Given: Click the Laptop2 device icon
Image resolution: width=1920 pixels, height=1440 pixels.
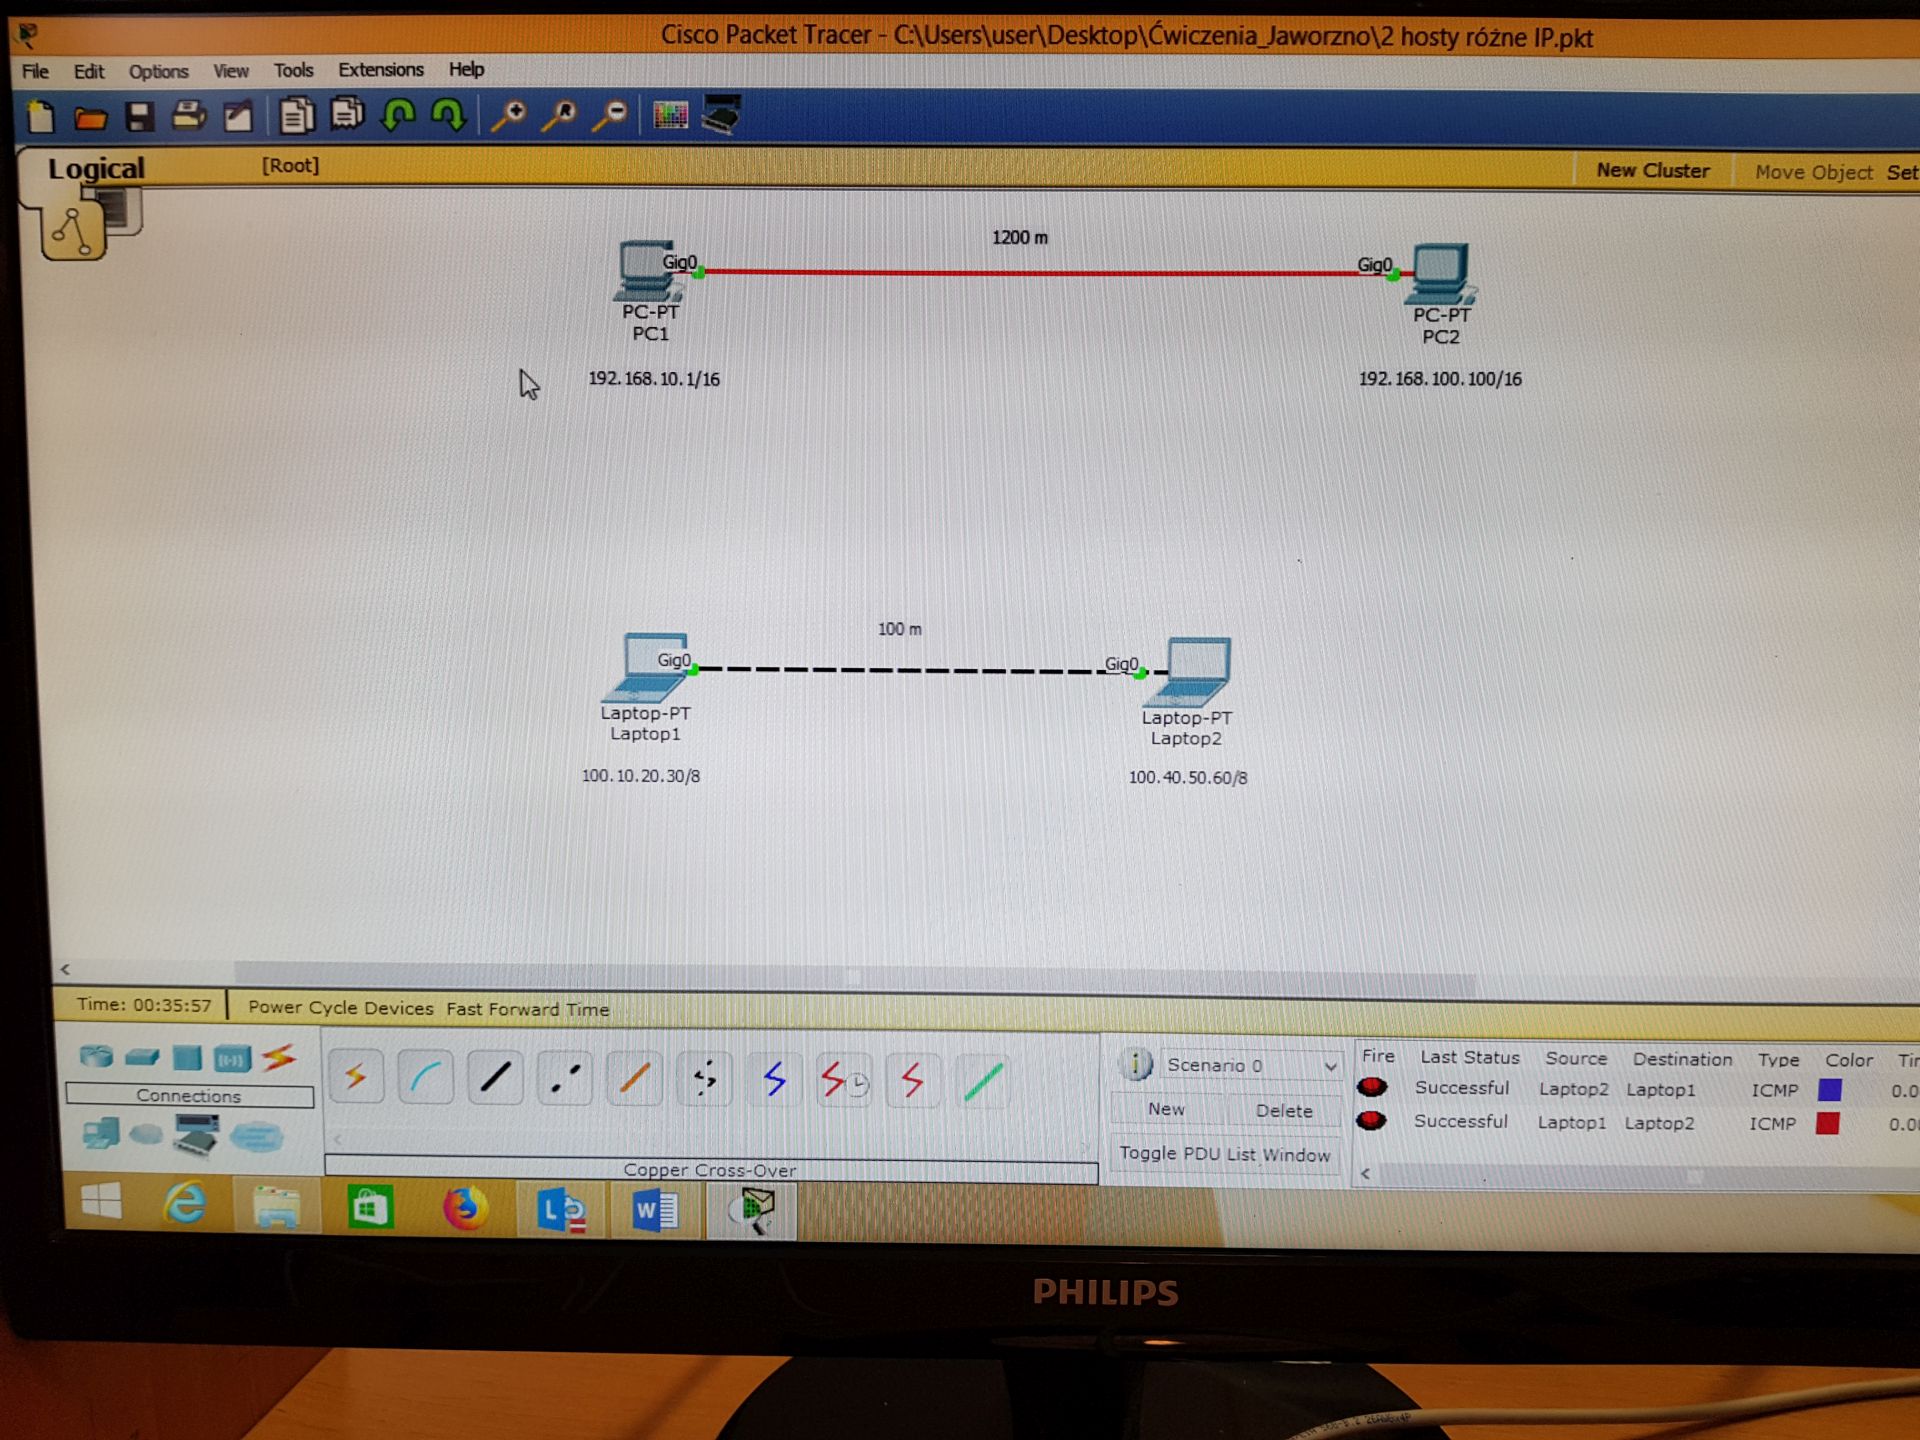Looking at the screenshot, I should [x=1193, y=671].
